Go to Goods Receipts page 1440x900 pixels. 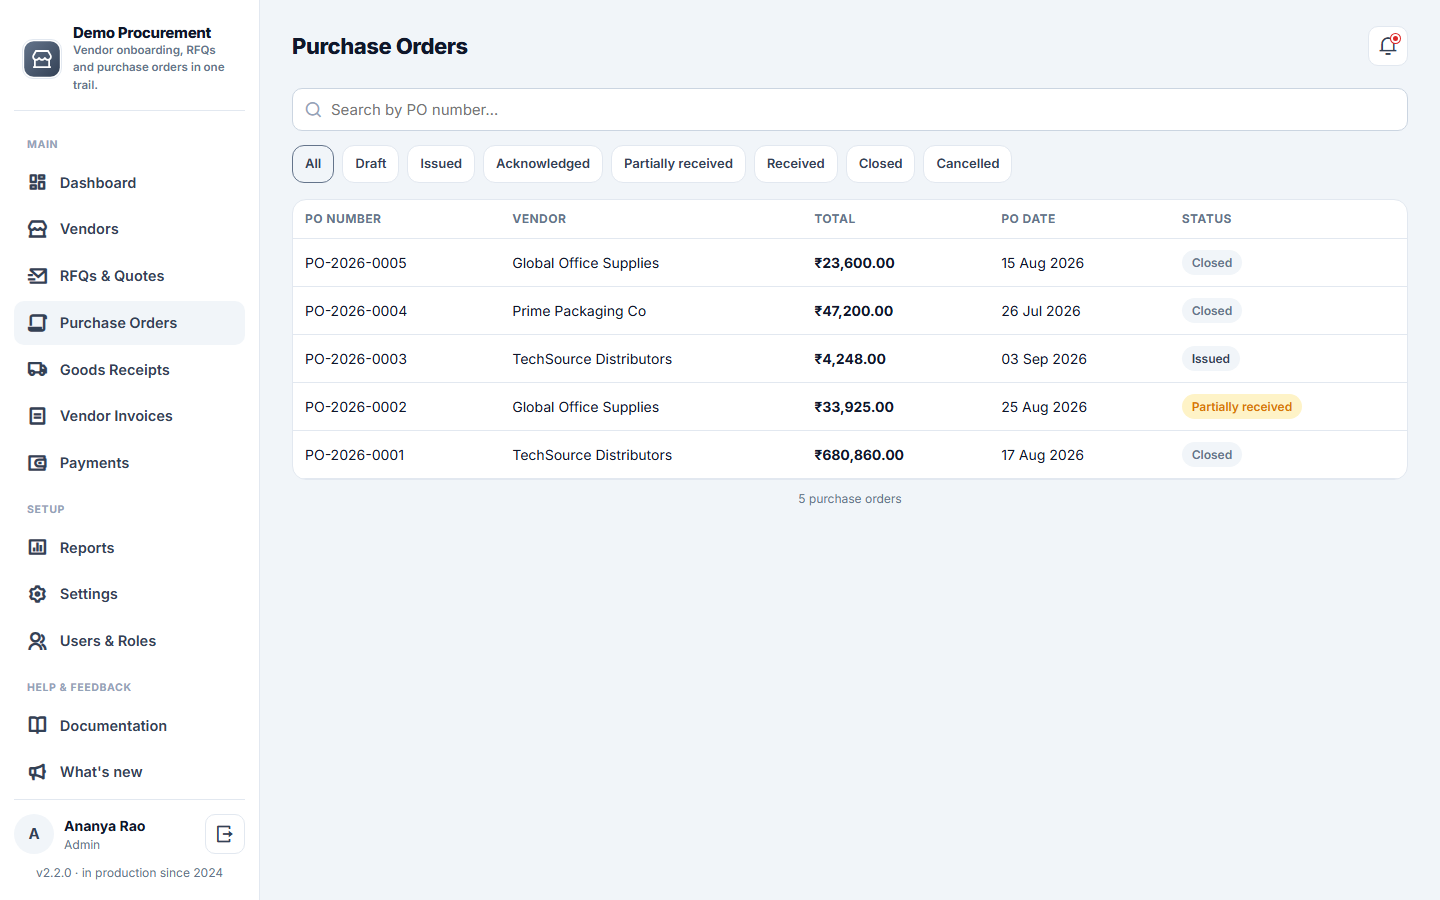click(x=129, y=370)
